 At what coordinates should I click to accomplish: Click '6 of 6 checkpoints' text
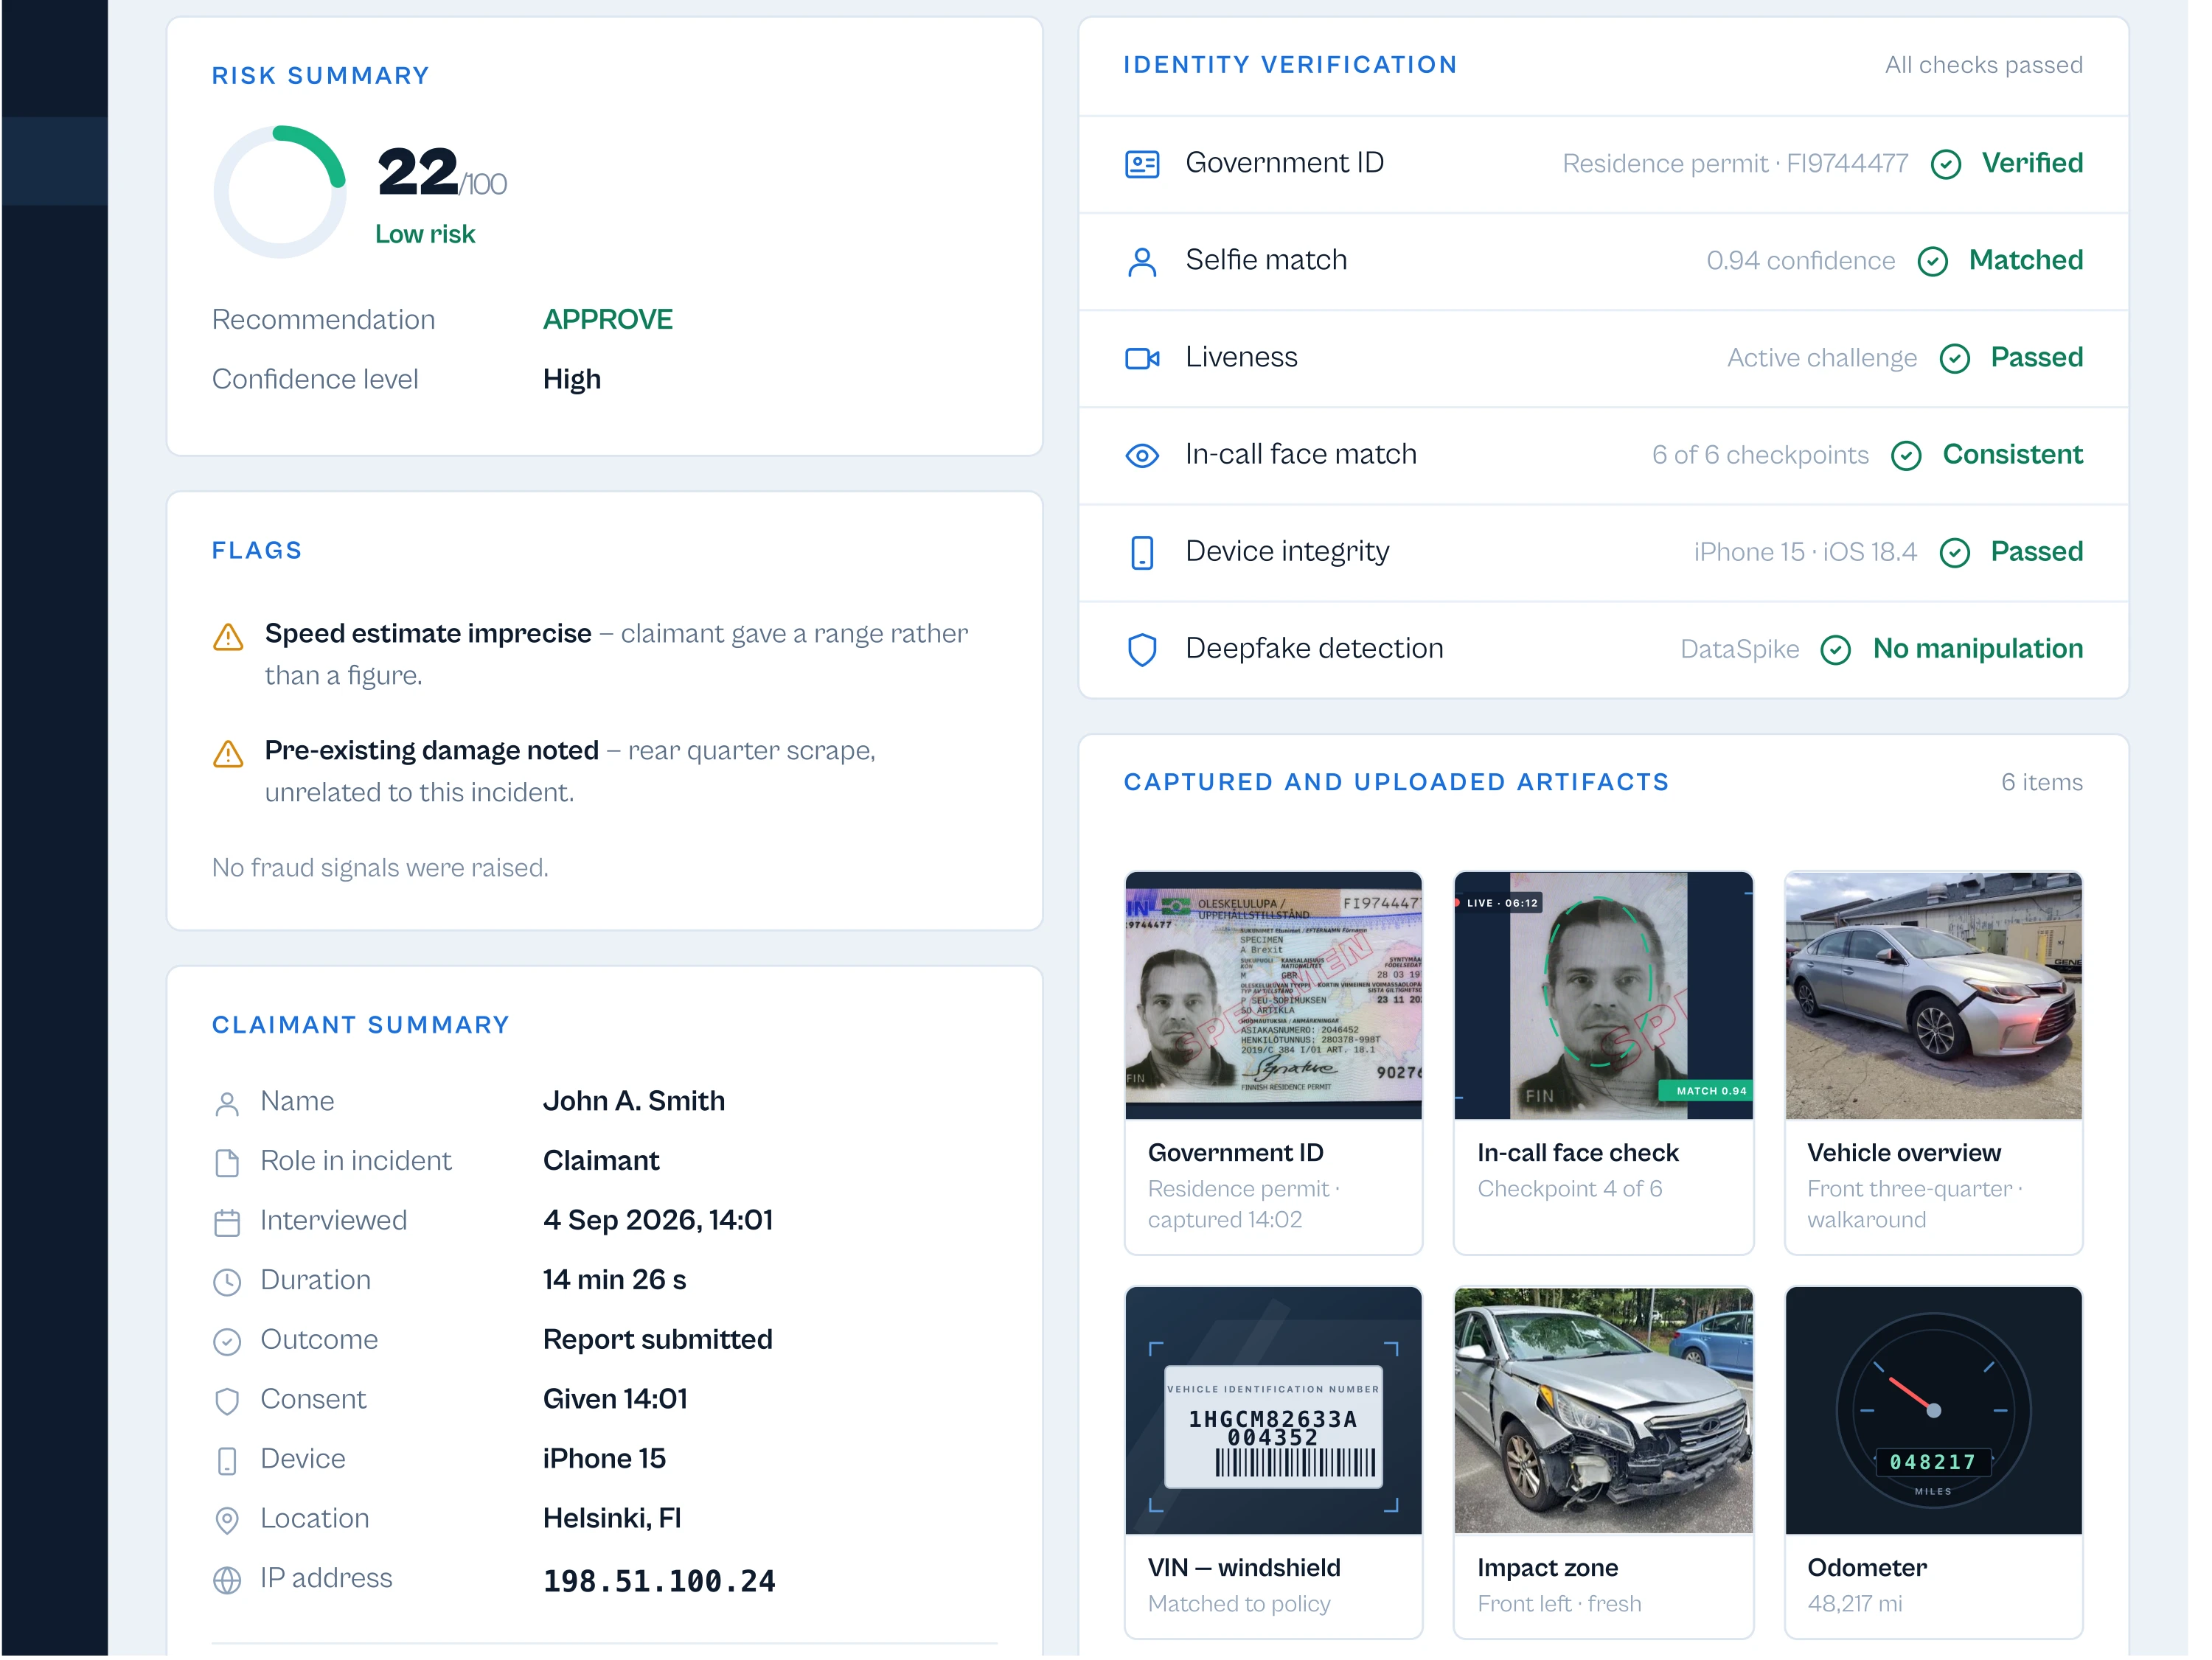tap(1760, 456)
